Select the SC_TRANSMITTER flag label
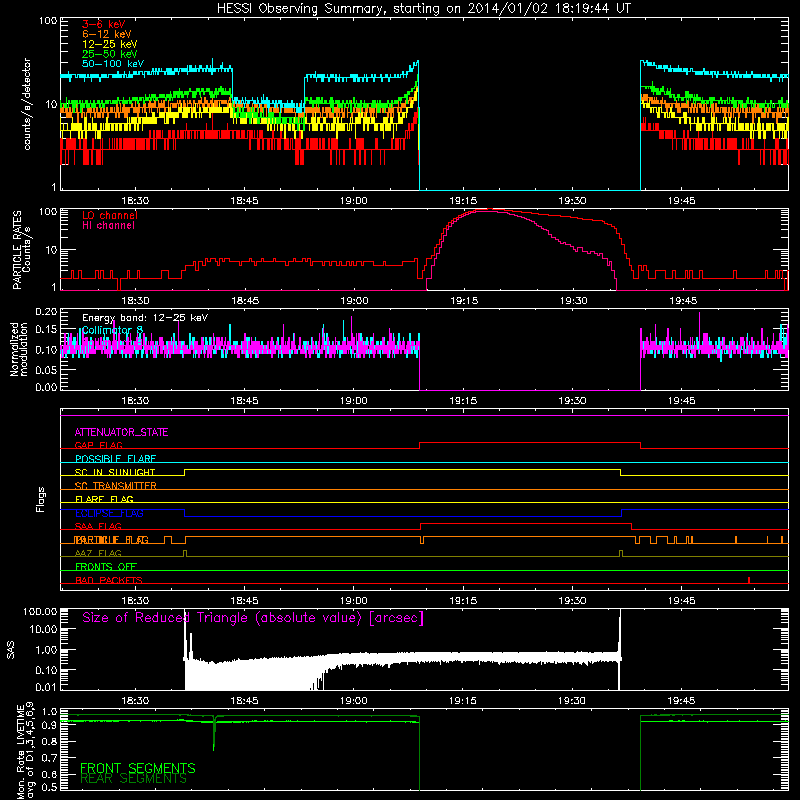 (115, 486)
